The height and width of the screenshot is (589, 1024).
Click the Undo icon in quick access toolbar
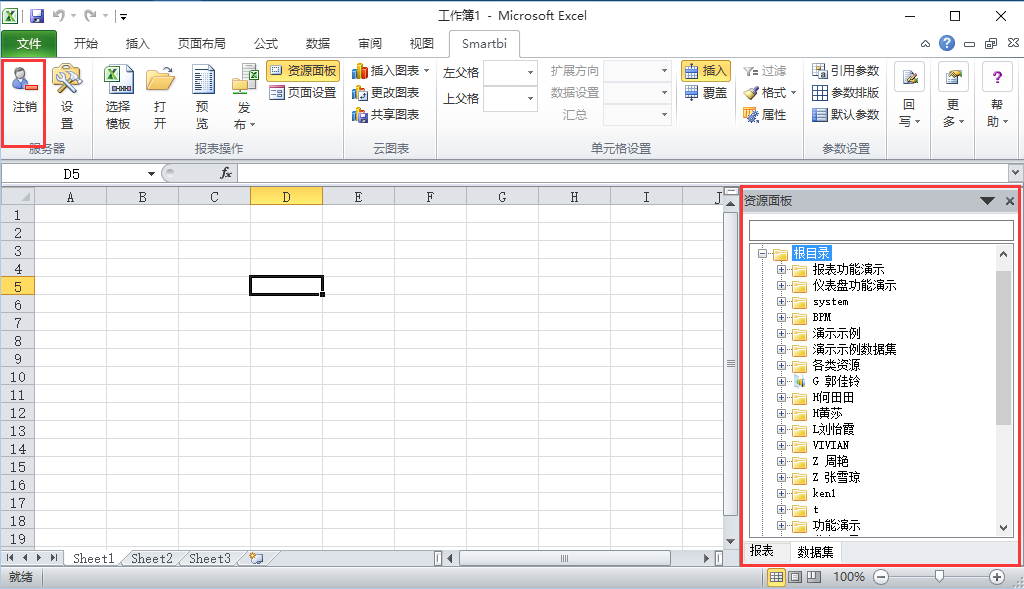(x=59, y=16)
